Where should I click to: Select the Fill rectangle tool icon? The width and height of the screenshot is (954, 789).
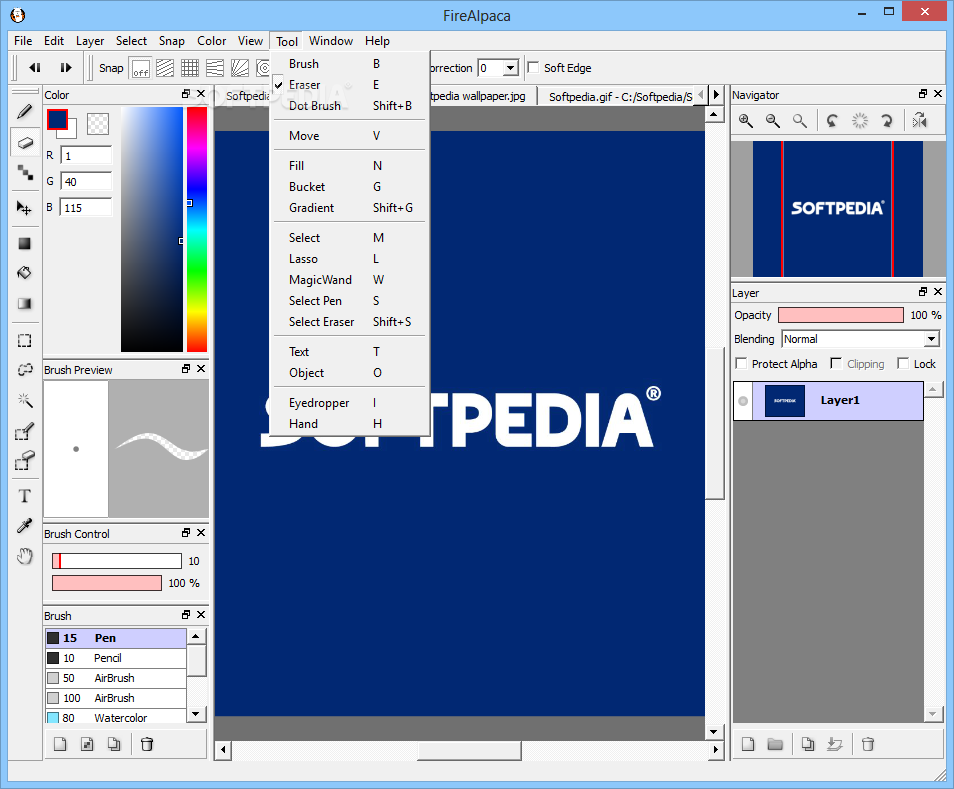point(24,243)
